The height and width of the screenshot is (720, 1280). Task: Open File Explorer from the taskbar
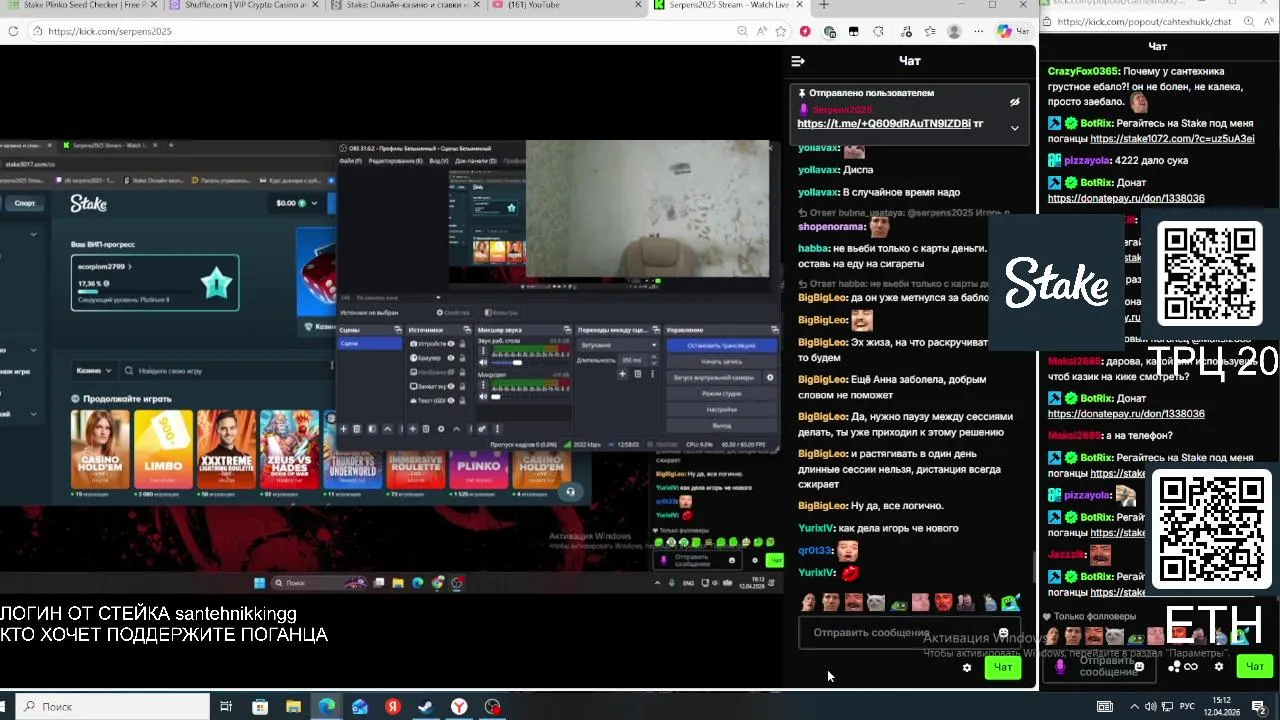point(293,706)
